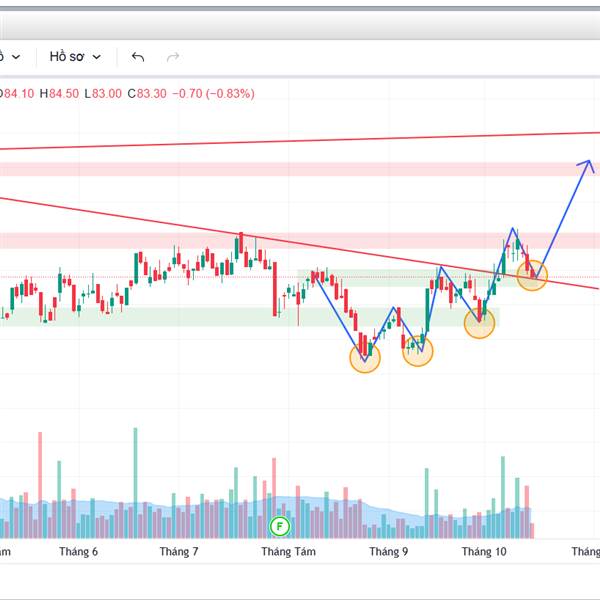Click the Tháng 10 axis label

tap(484, 551)
